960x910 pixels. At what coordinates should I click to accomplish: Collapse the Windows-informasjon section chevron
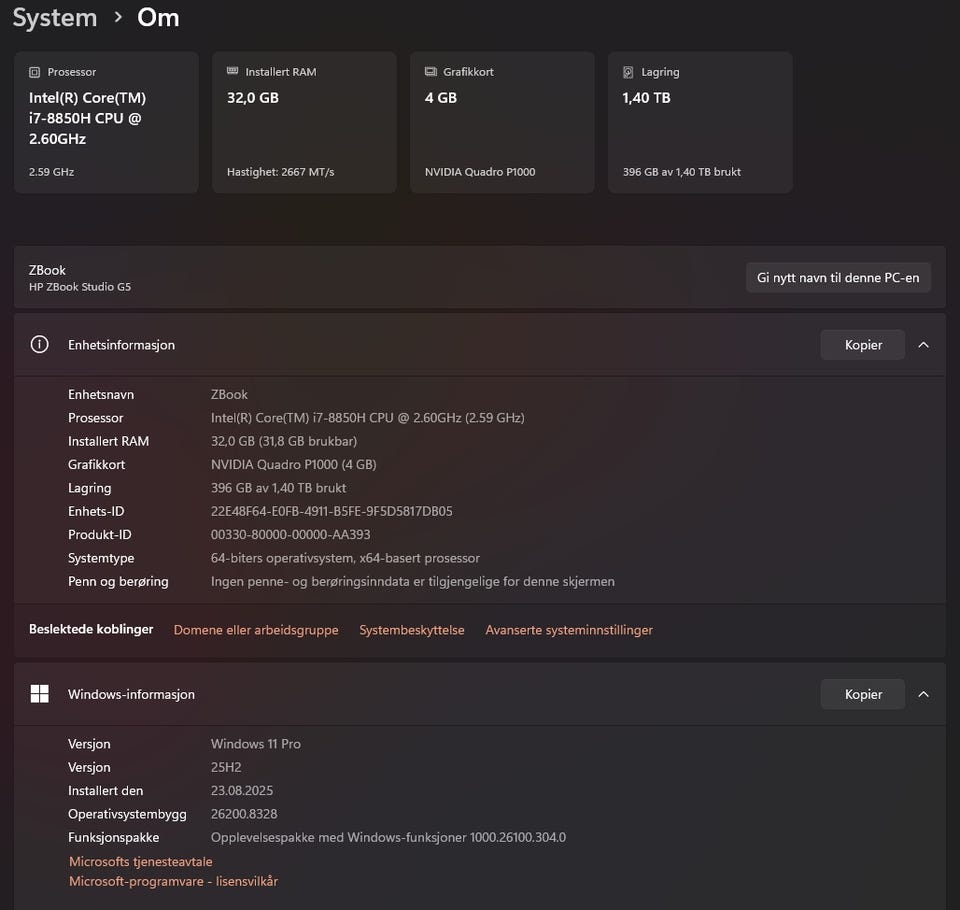(923, 694)
